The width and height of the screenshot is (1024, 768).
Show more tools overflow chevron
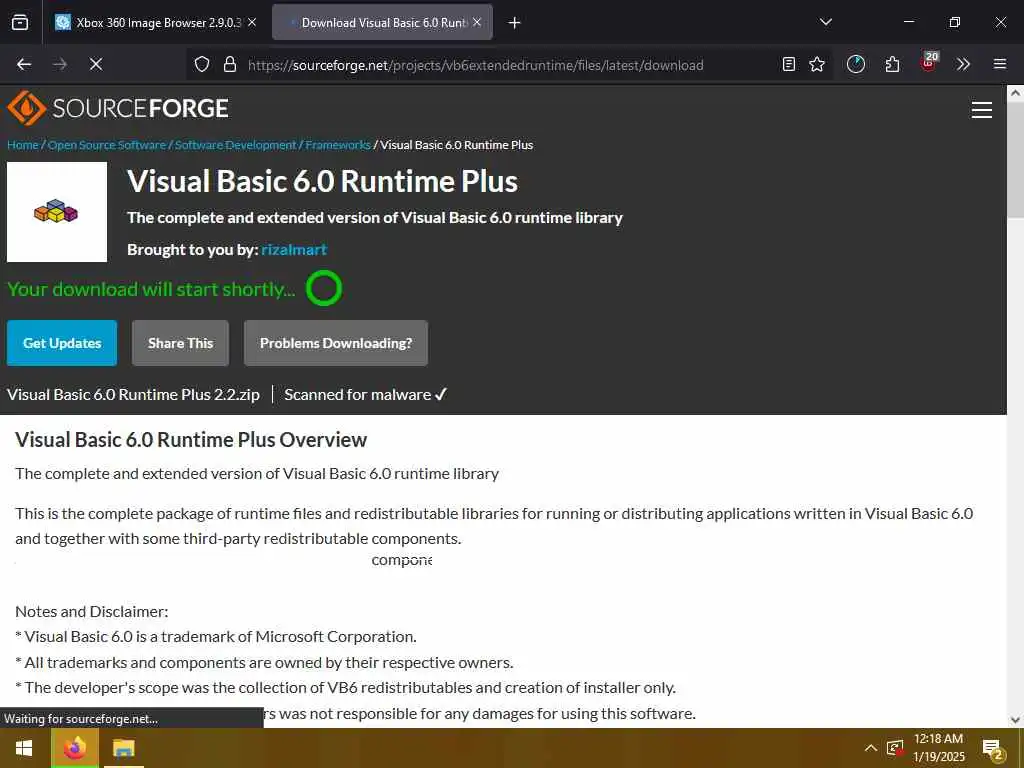[963, 64]
